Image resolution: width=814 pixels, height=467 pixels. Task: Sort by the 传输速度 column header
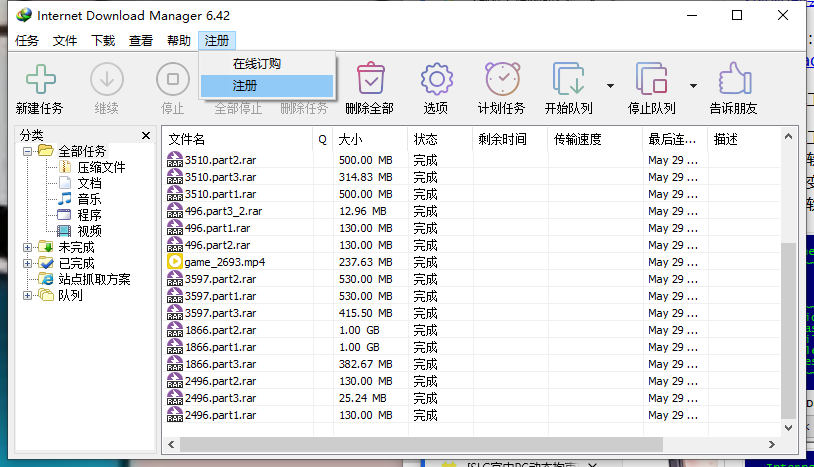595,139
